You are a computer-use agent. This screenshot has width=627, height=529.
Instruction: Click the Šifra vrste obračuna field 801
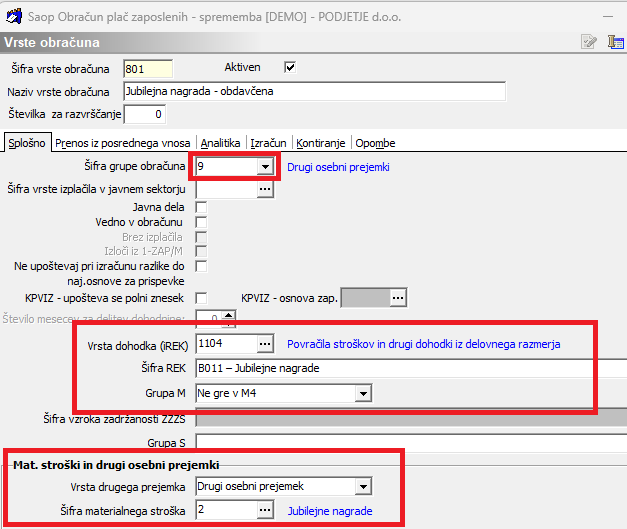148,69
